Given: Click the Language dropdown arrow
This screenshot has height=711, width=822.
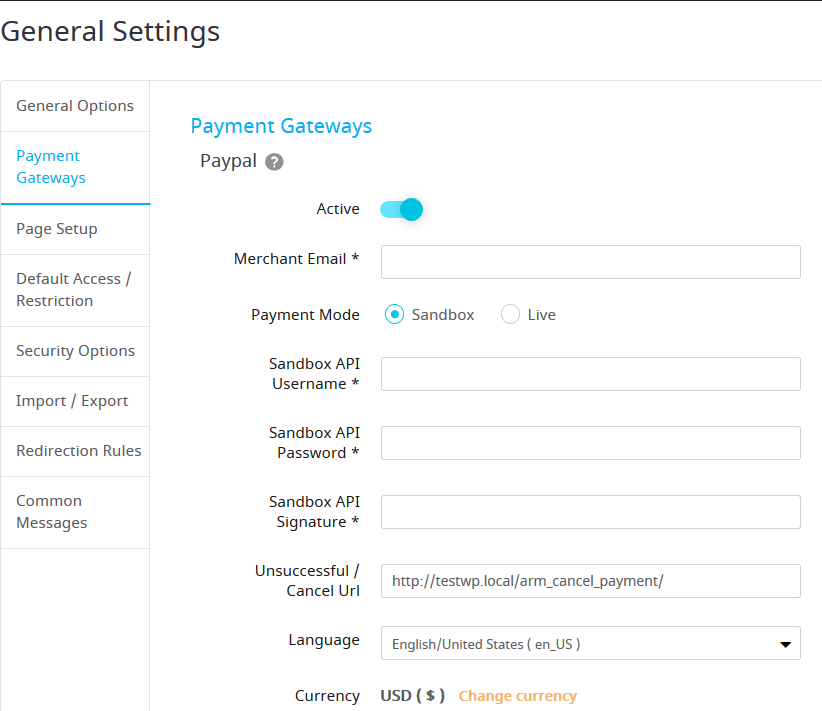Looking at the screenshot, I should pos(785,644).
